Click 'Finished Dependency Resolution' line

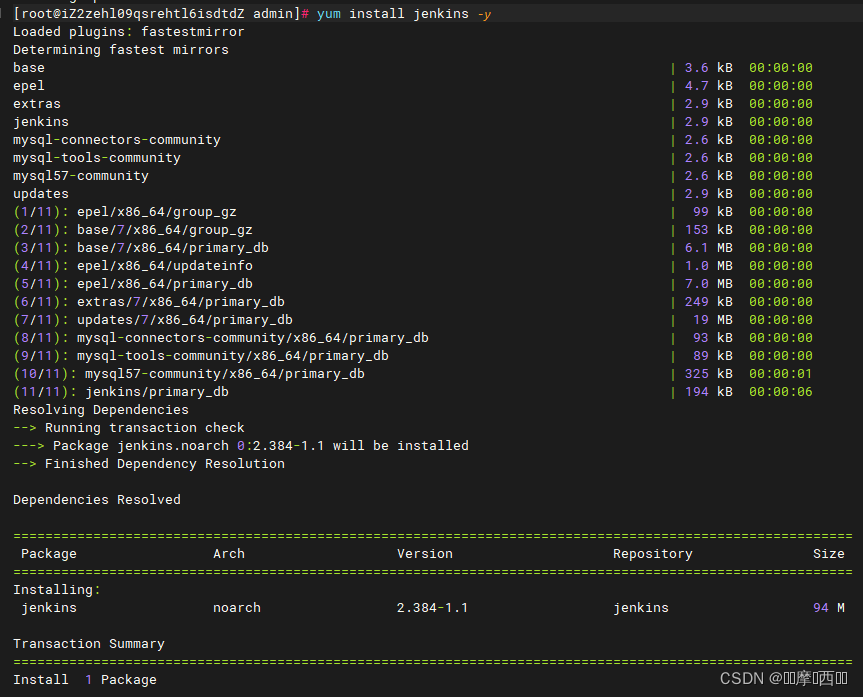(149, 464)
